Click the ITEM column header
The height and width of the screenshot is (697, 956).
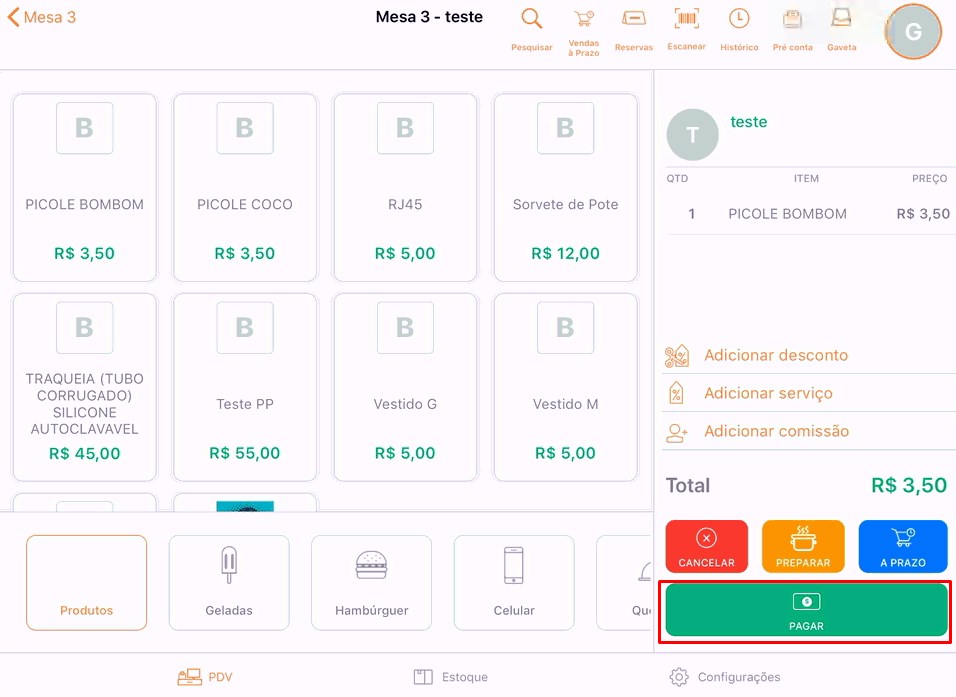(x=806, y=179)
